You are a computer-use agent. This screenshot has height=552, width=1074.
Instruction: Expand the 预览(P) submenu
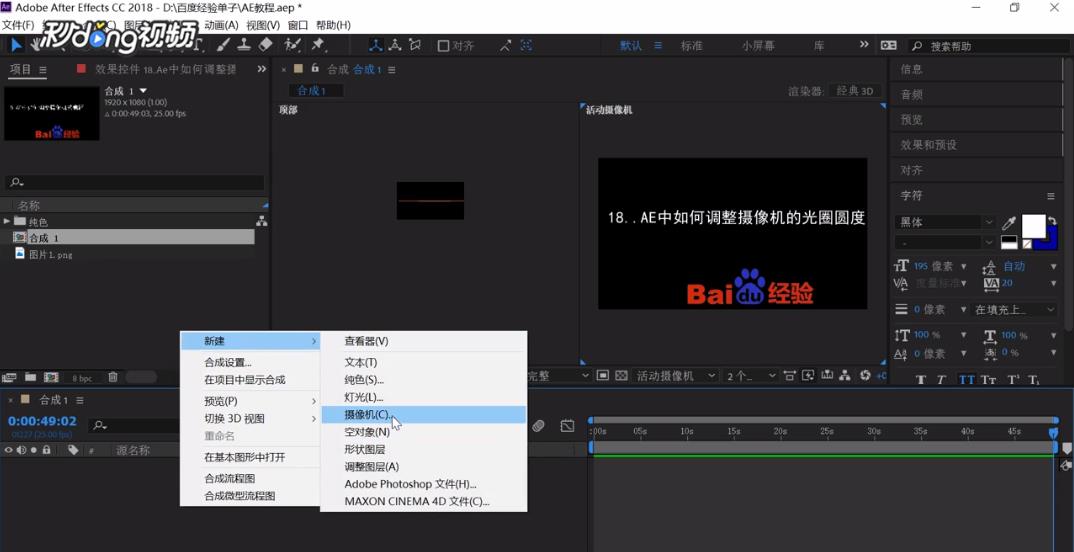click(251, 401)
